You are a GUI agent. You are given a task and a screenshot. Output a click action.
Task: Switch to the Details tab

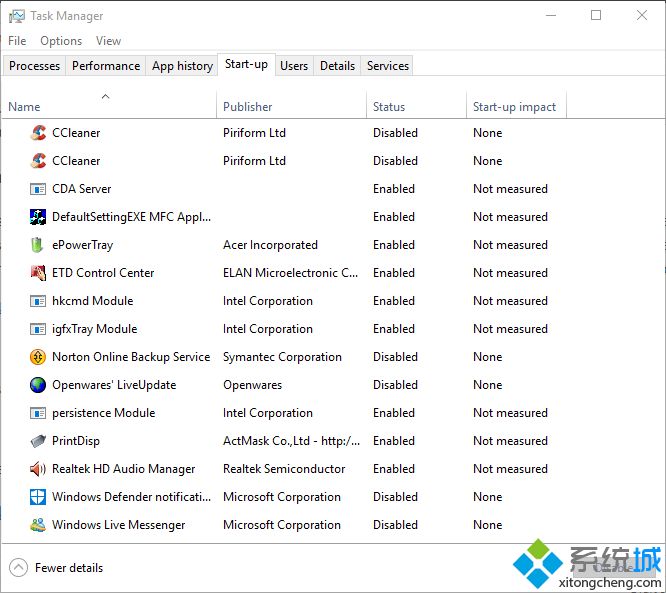click(337, 66)
